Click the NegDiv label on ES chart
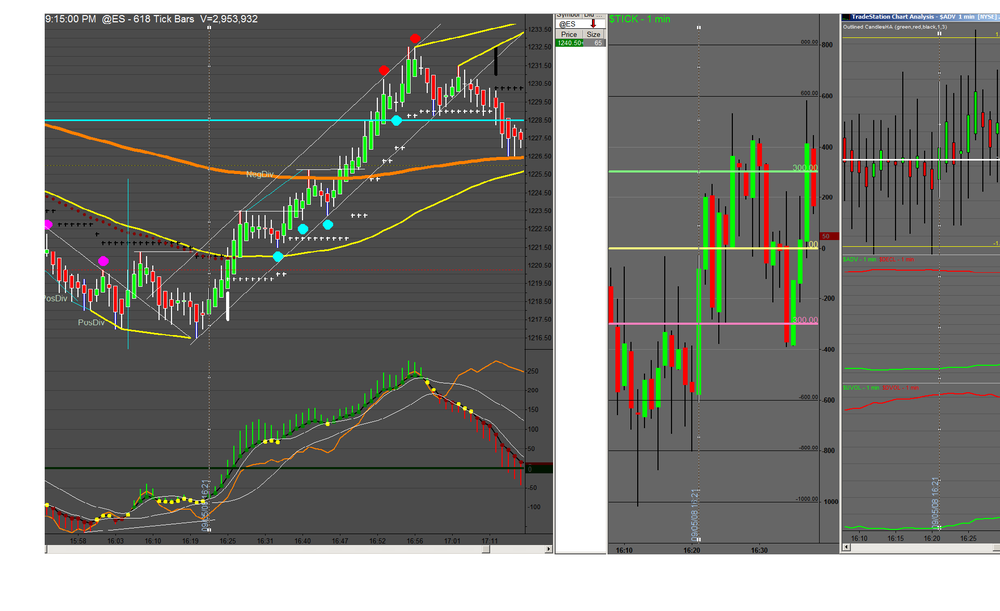The width and height of the screenshot is (1000, 611). (260, 174)
